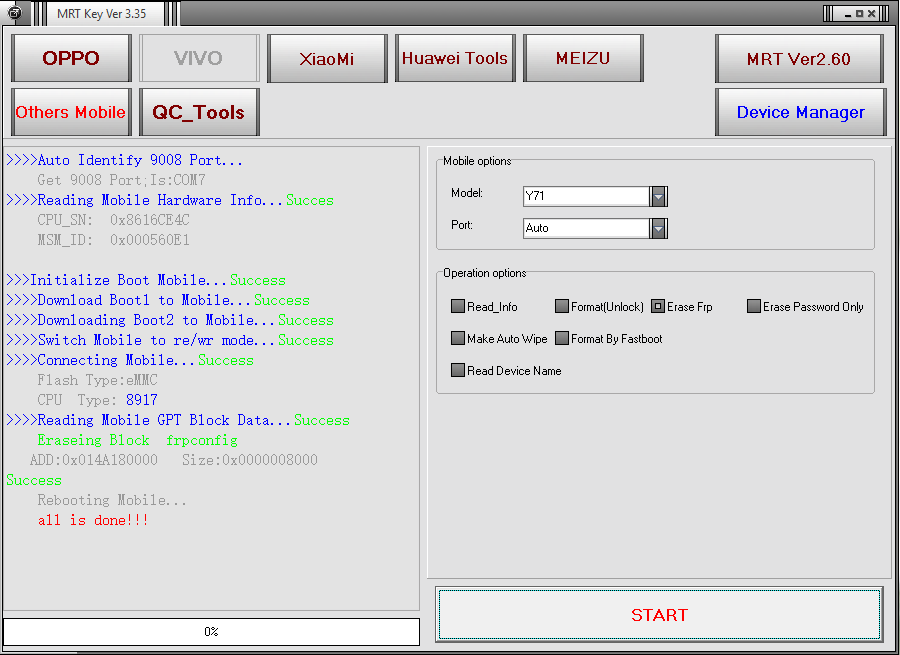Expand the Model dropdown arrow
The image size is (900, 655).
click(x=658, y=196)
